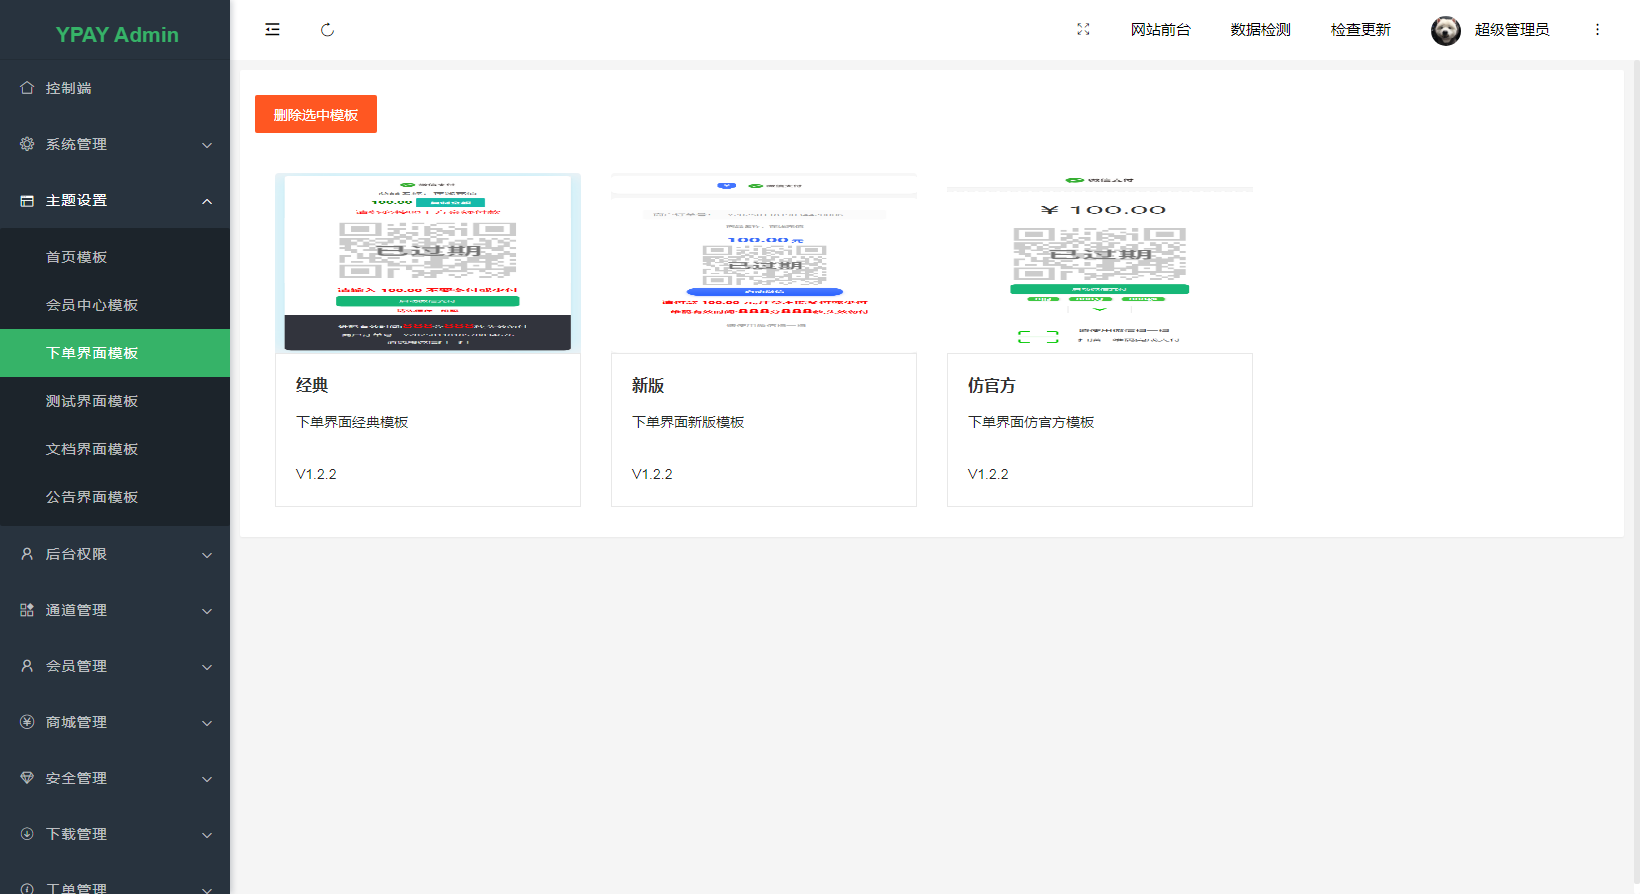1640x894 pixels.
Task: Open the 首页模板 menu item
Action: 77,257
